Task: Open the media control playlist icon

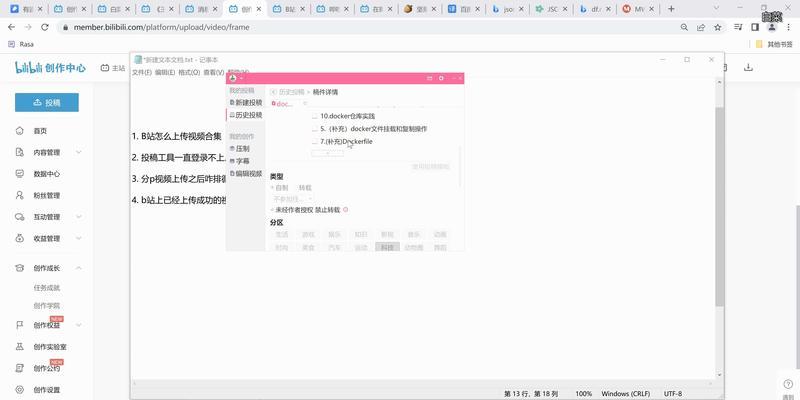Action: (x=738, y=27)
